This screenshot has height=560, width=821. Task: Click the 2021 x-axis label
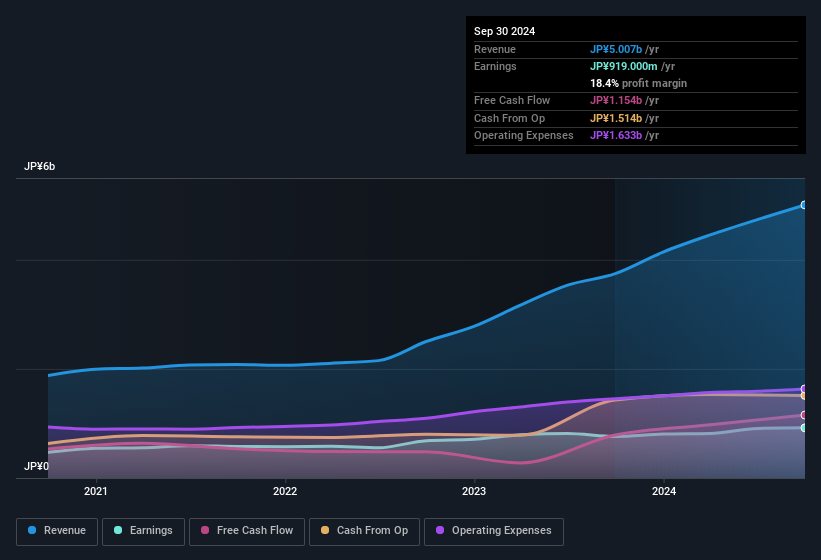[96, 491]
